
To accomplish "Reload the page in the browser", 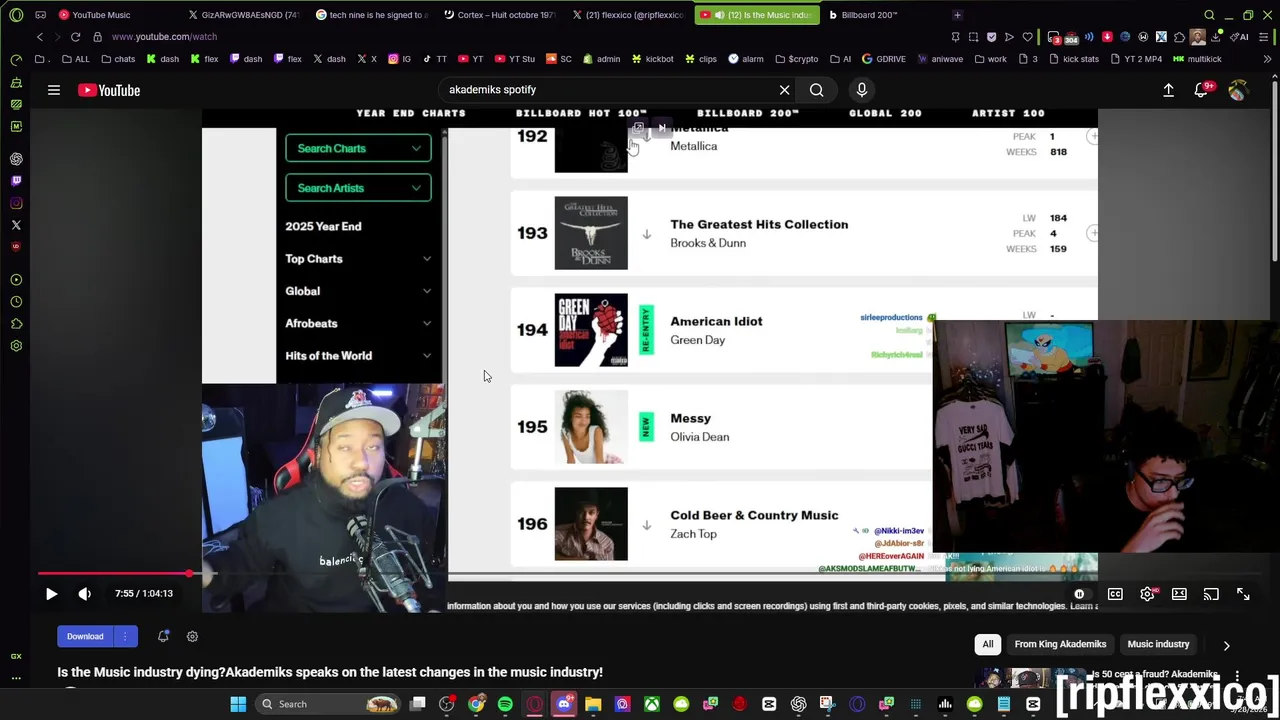I will 75,37.
